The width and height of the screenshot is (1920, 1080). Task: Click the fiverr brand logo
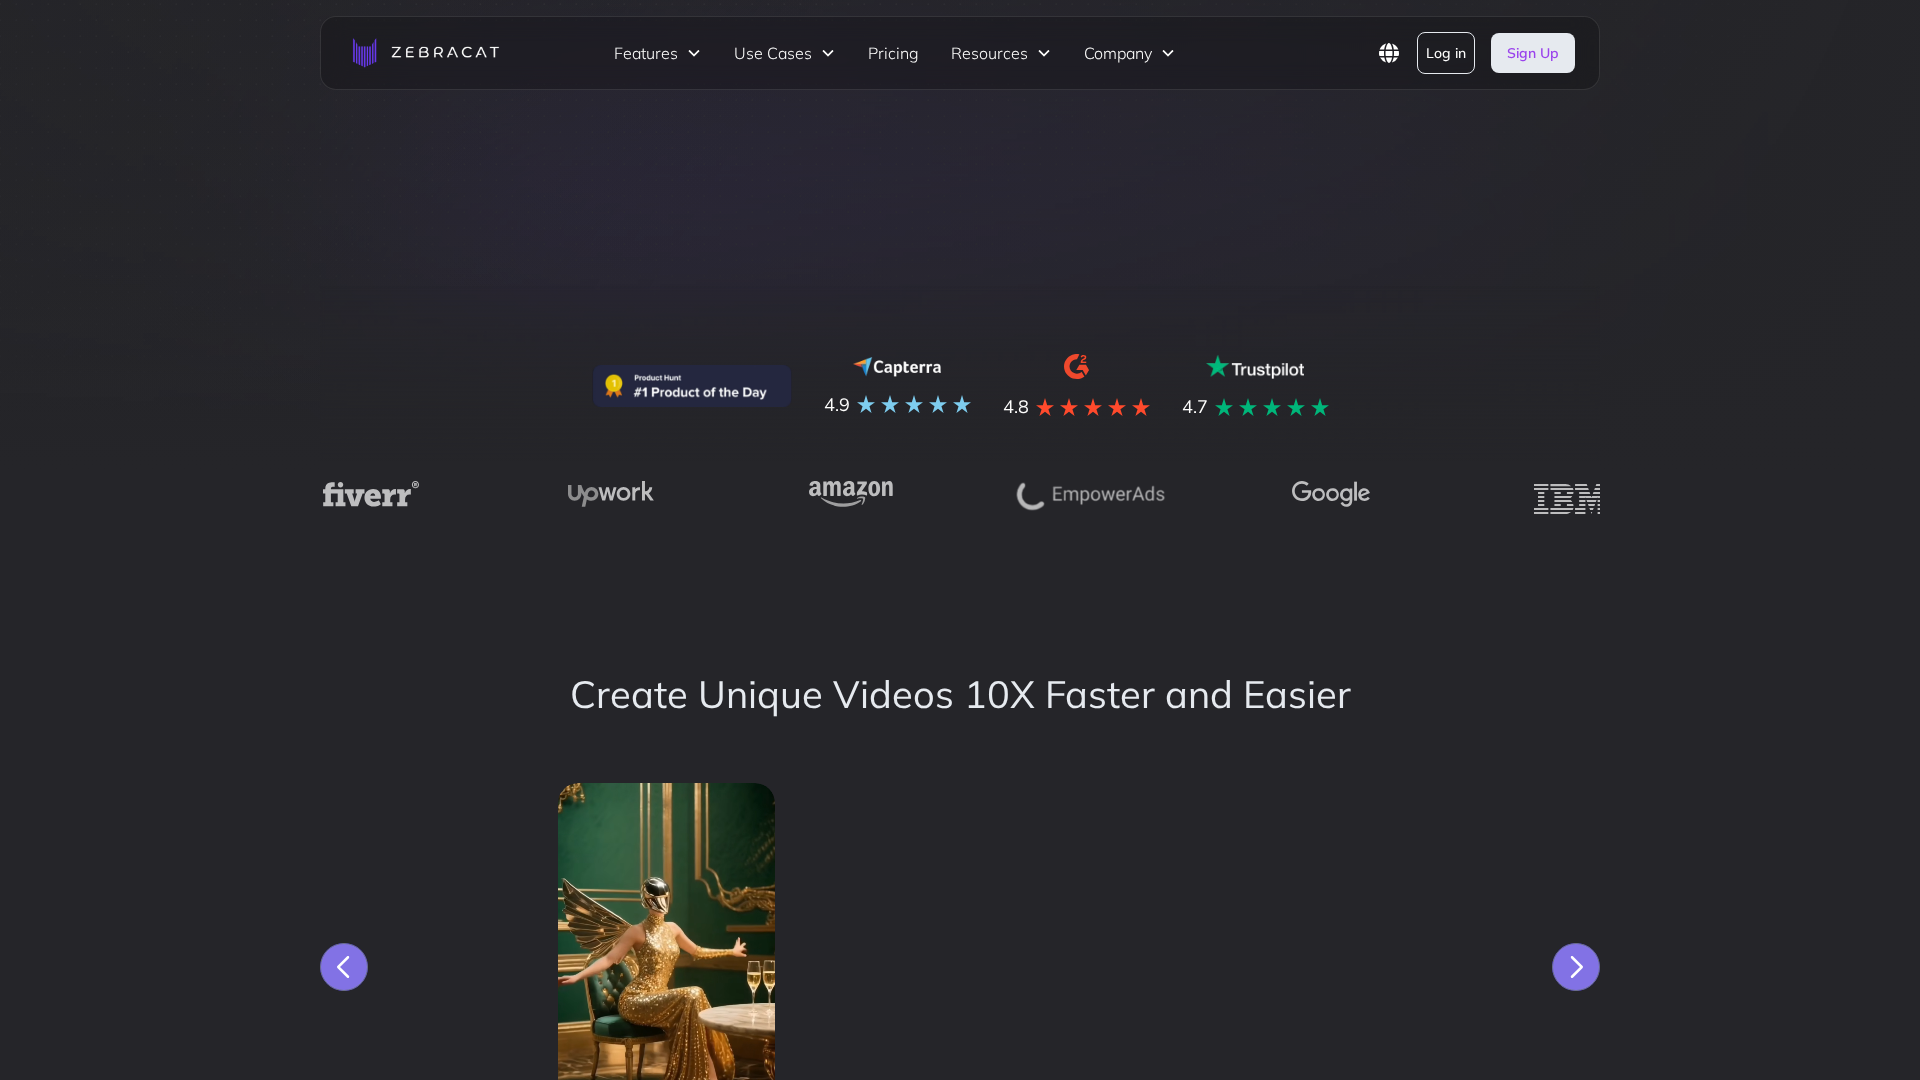(369, 493)
